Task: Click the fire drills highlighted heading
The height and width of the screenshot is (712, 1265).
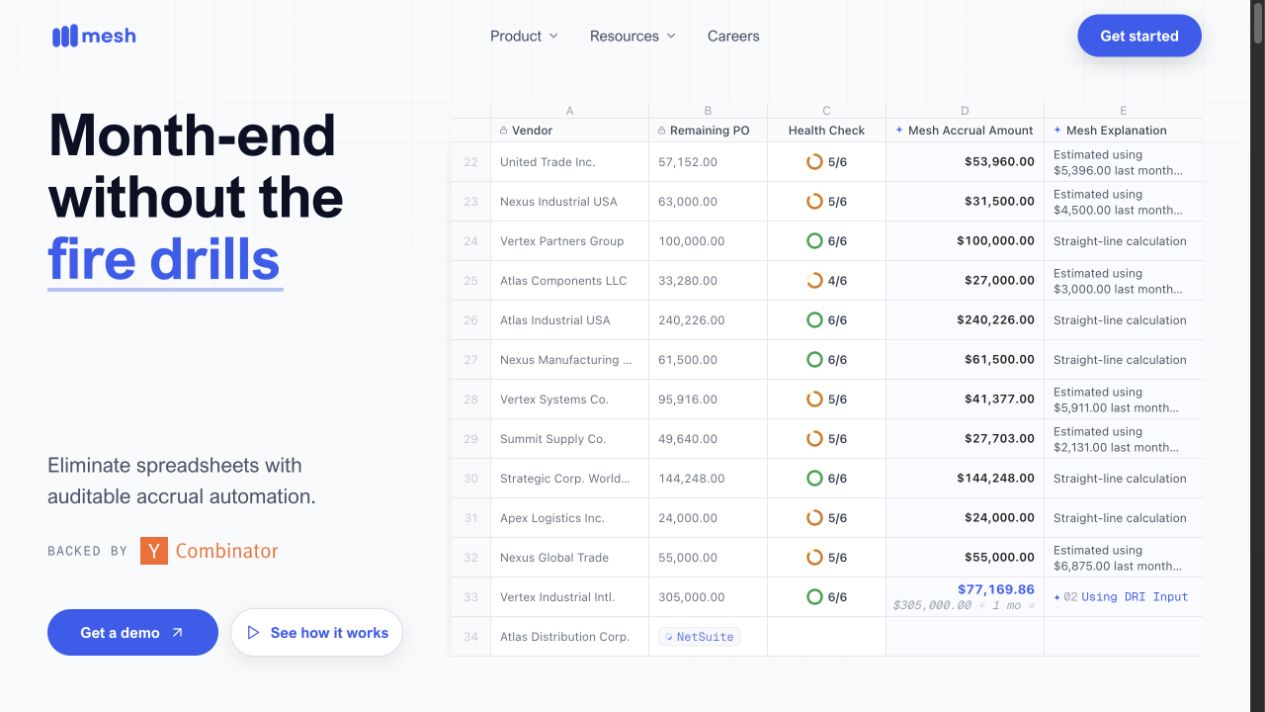Action: [164, 260]
